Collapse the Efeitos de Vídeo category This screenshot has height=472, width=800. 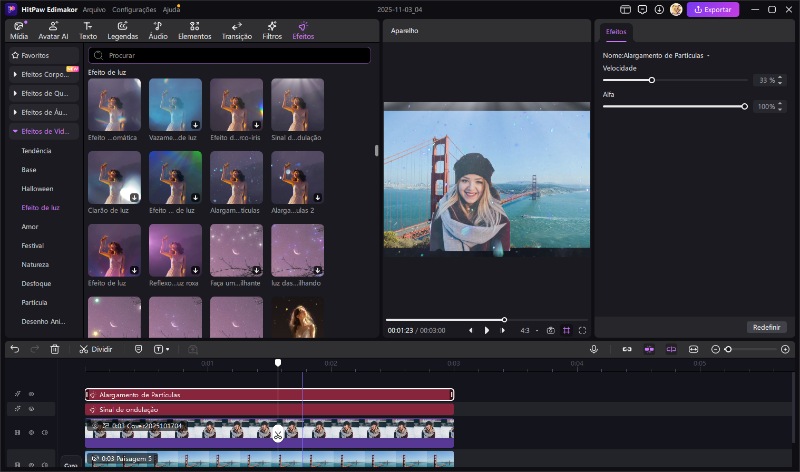click(x=44, y=131)
